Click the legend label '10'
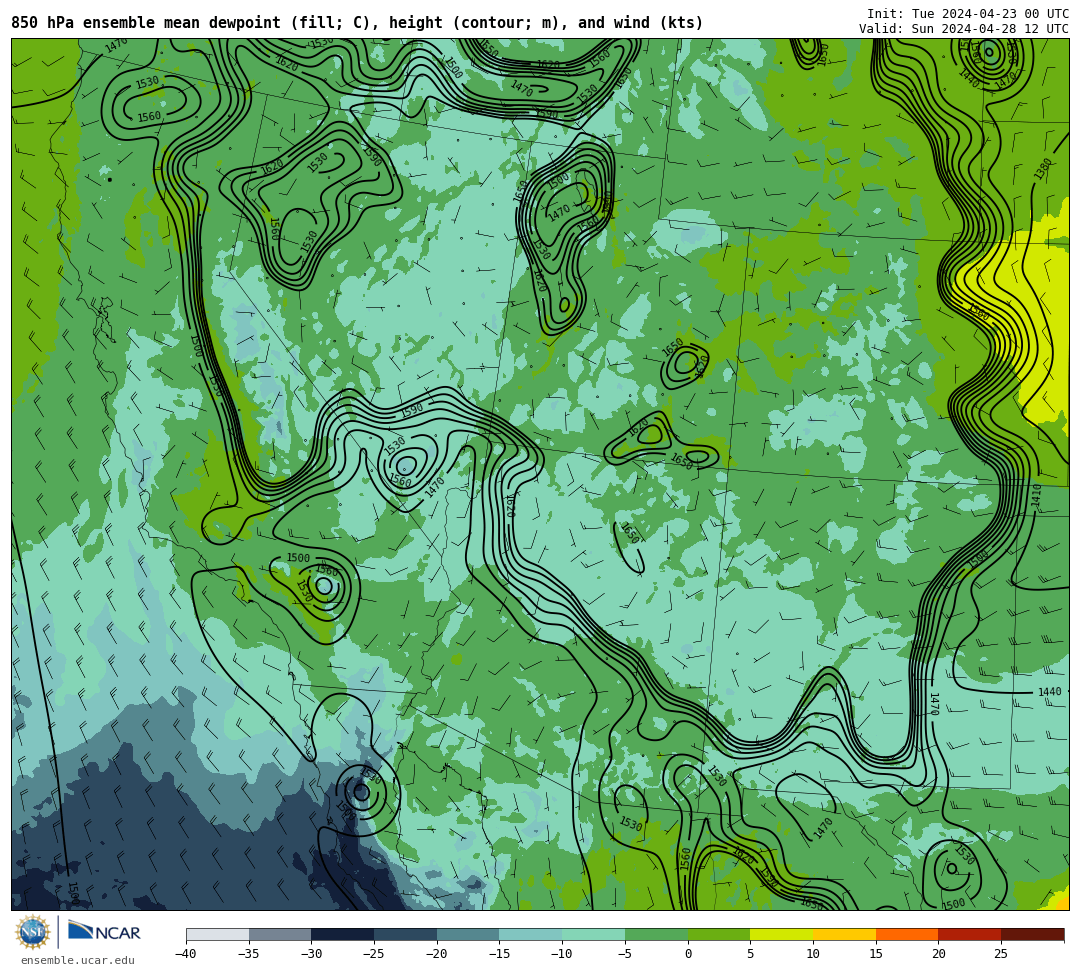1080x973 pixels. pyautogui.click(x=813, y=954)
